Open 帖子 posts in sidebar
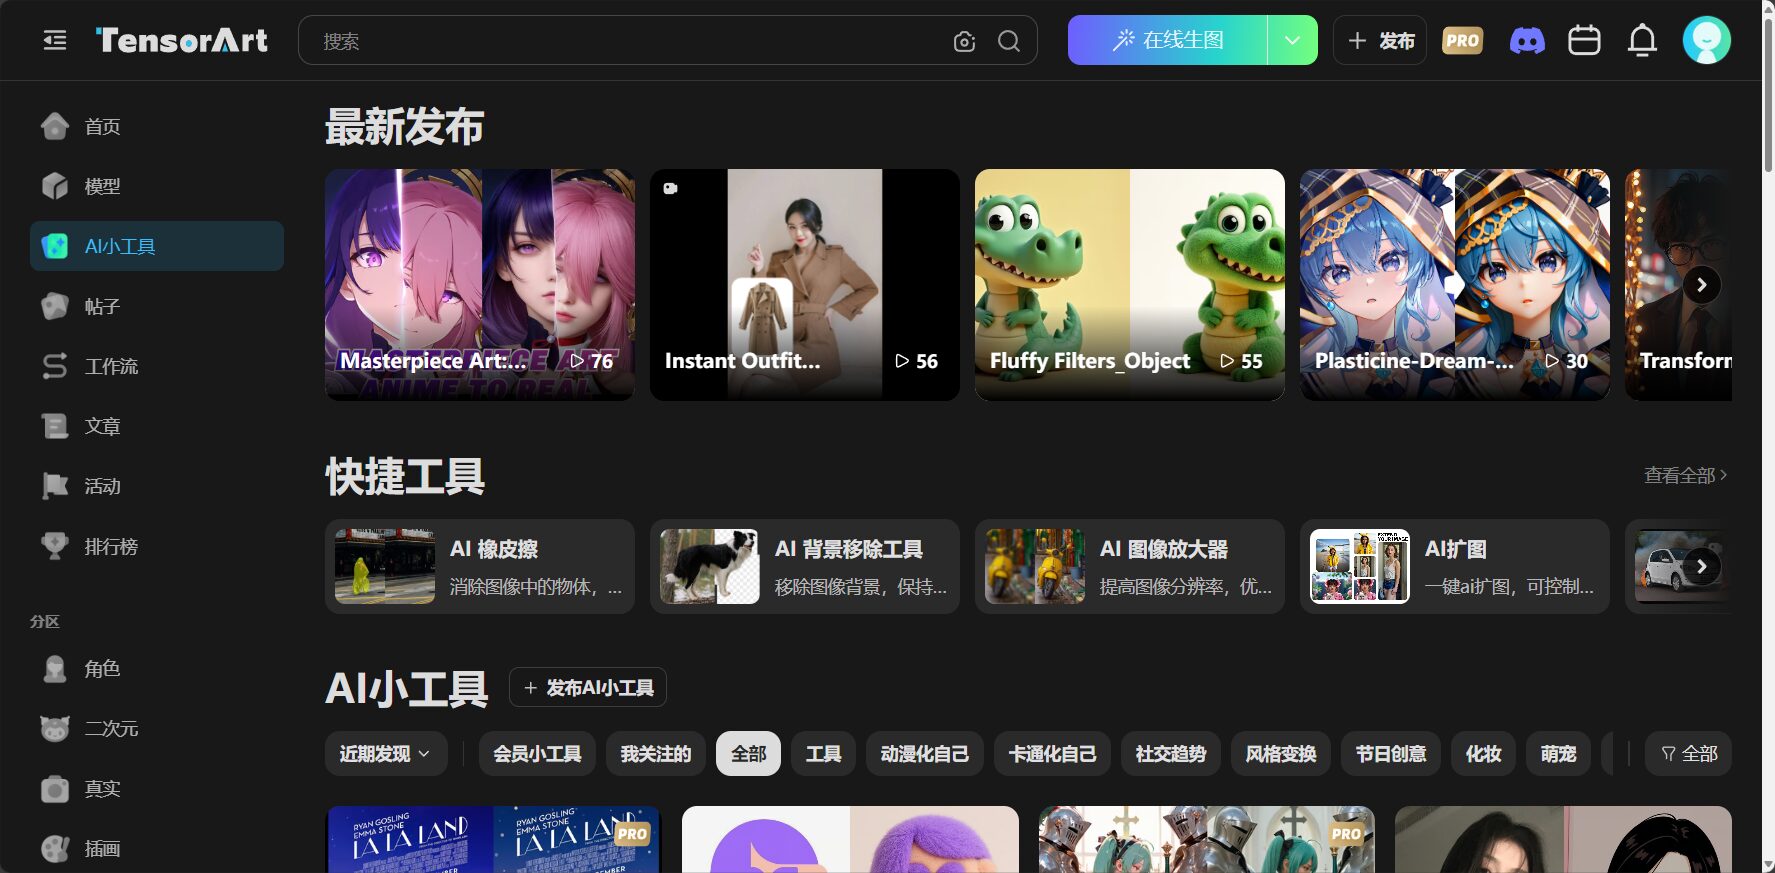Viewport: 1775px width, 873px height. click(157, 306)
